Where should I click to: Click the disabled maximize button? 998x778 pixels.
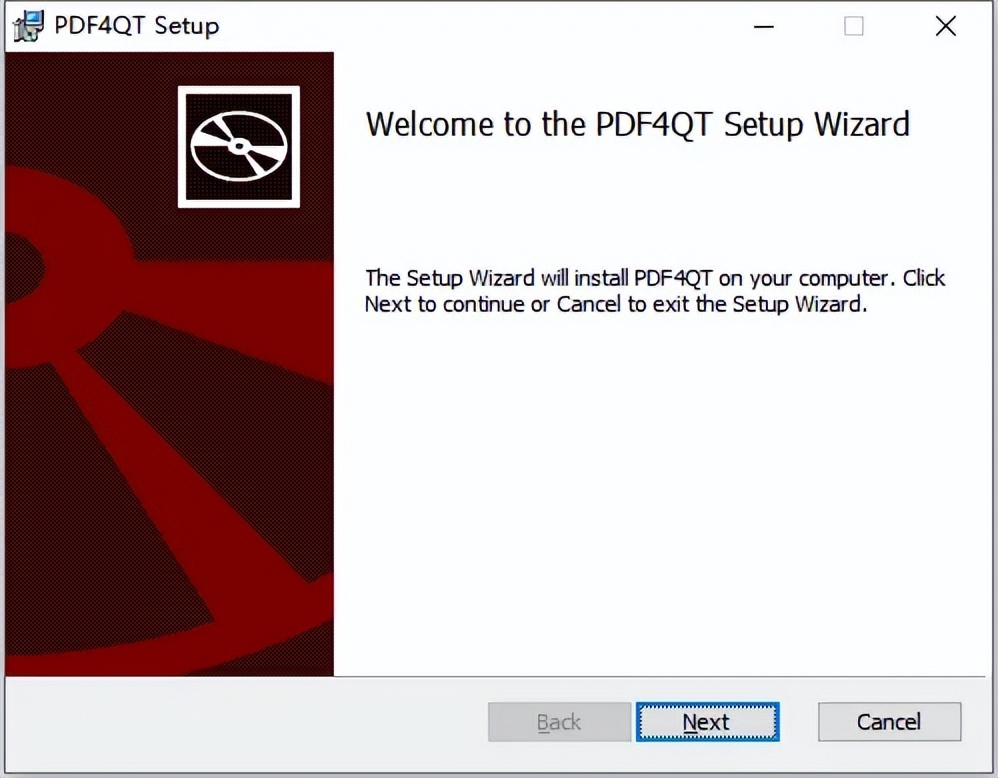[x=854, y=26]
